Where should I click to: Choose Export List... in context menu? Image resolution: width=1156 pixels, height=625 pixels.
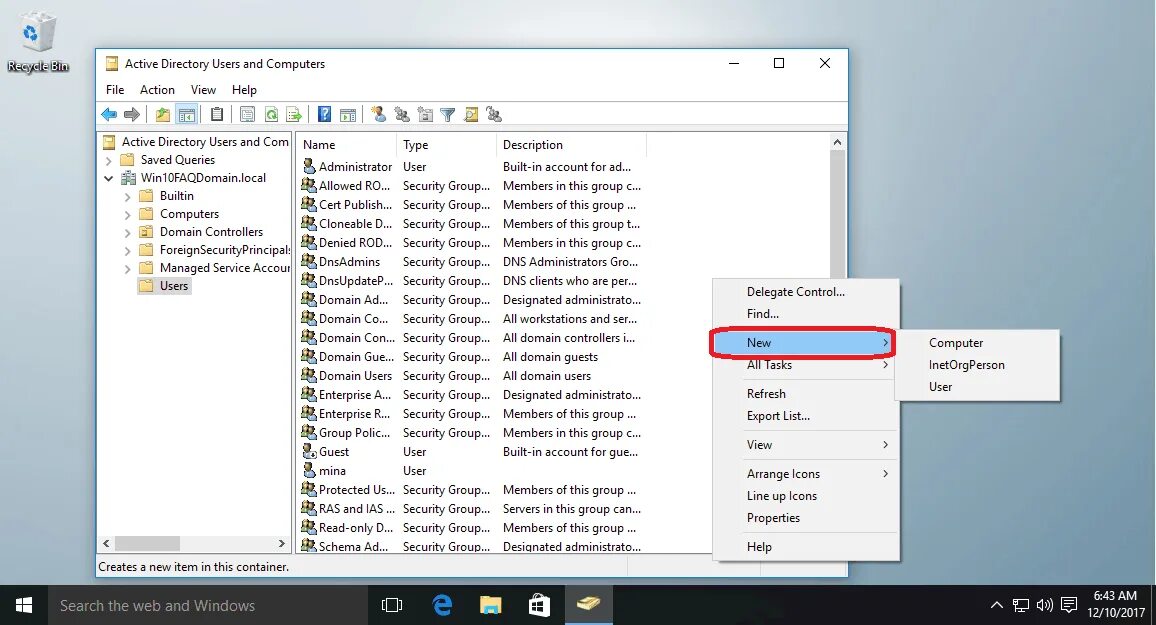[x=806, y=416]
